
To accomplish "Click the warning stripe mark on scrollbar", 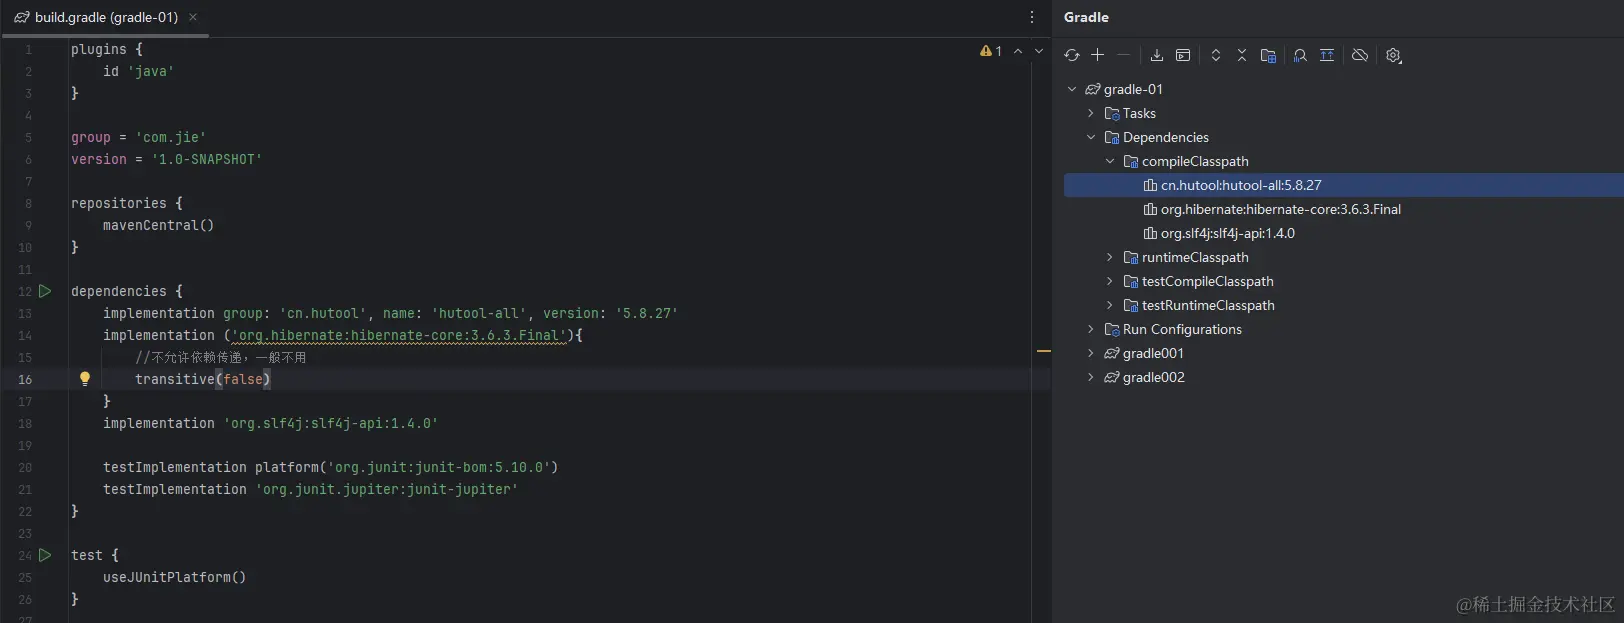I will [x=1043, y=351].
